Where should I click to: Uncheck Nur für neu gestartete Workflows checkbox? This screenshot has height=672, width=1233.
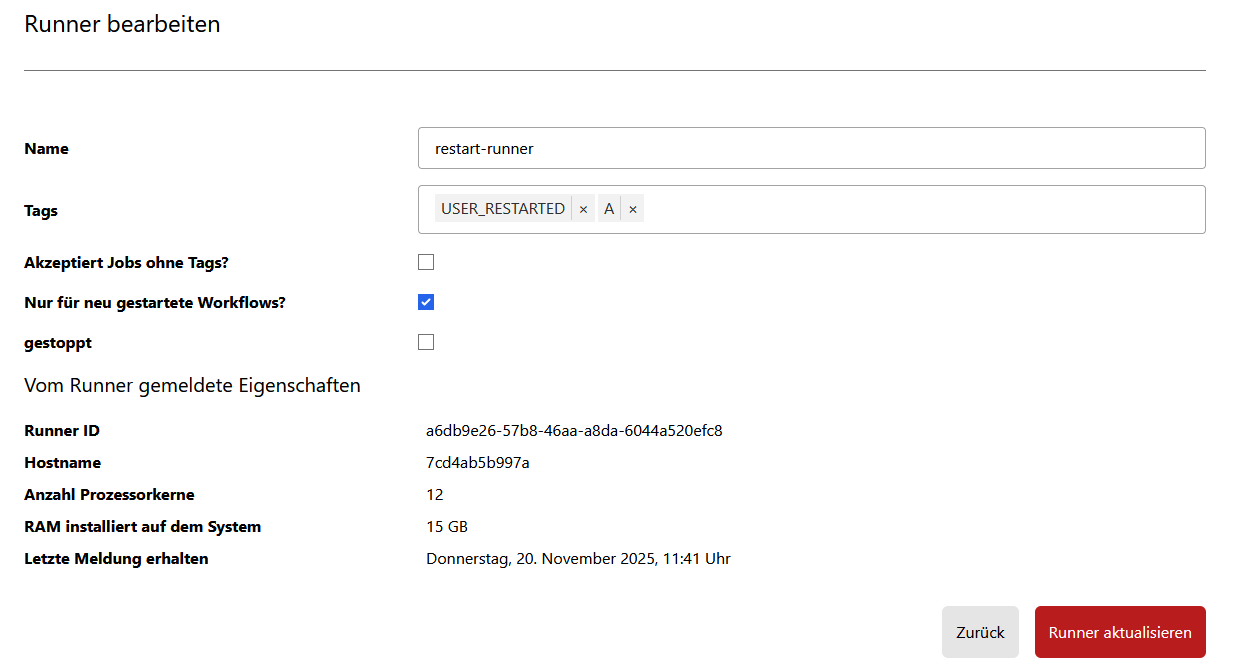click(x=426, y=302)
